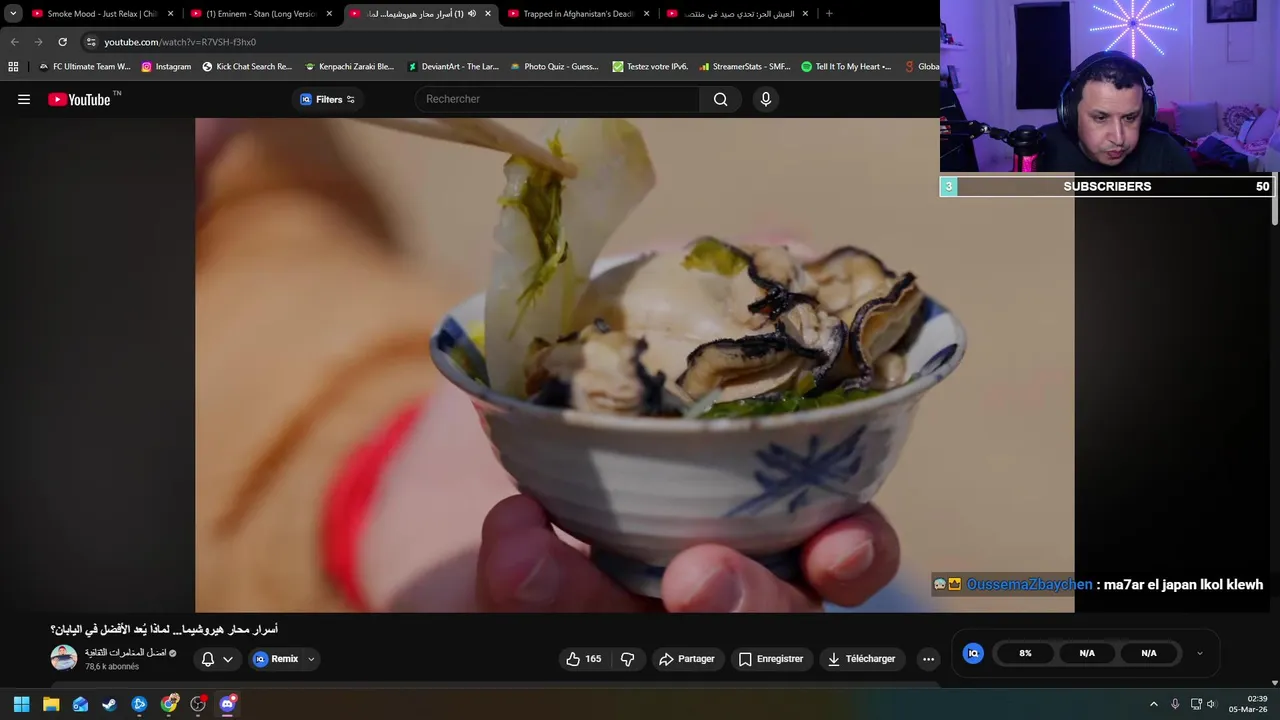Open Kenpachi Zaraki bookmark
Viewport: 1280px width, 720px height.
tap(349, 67)
